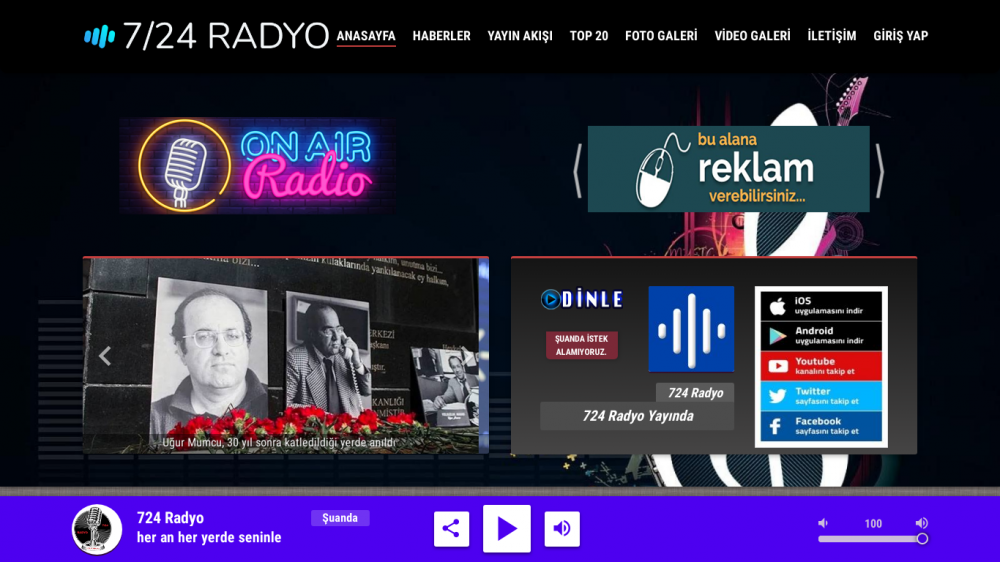Toggle mute with the speaker button
Image resolution: width=1000 pixels, height=562 pixels.
[562, 529]
